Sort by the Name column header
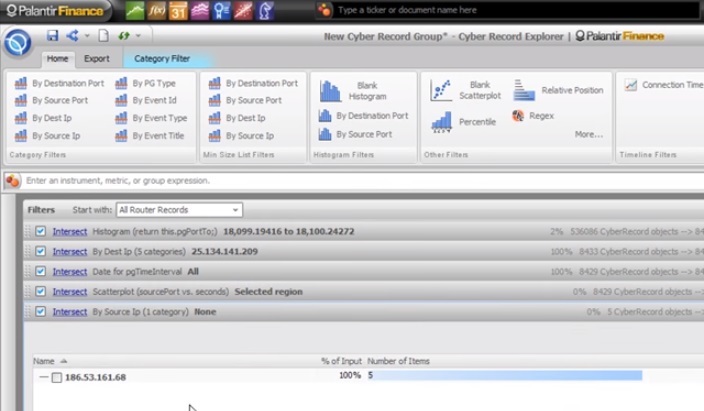The image size is (704, 411). coord(44,361)
